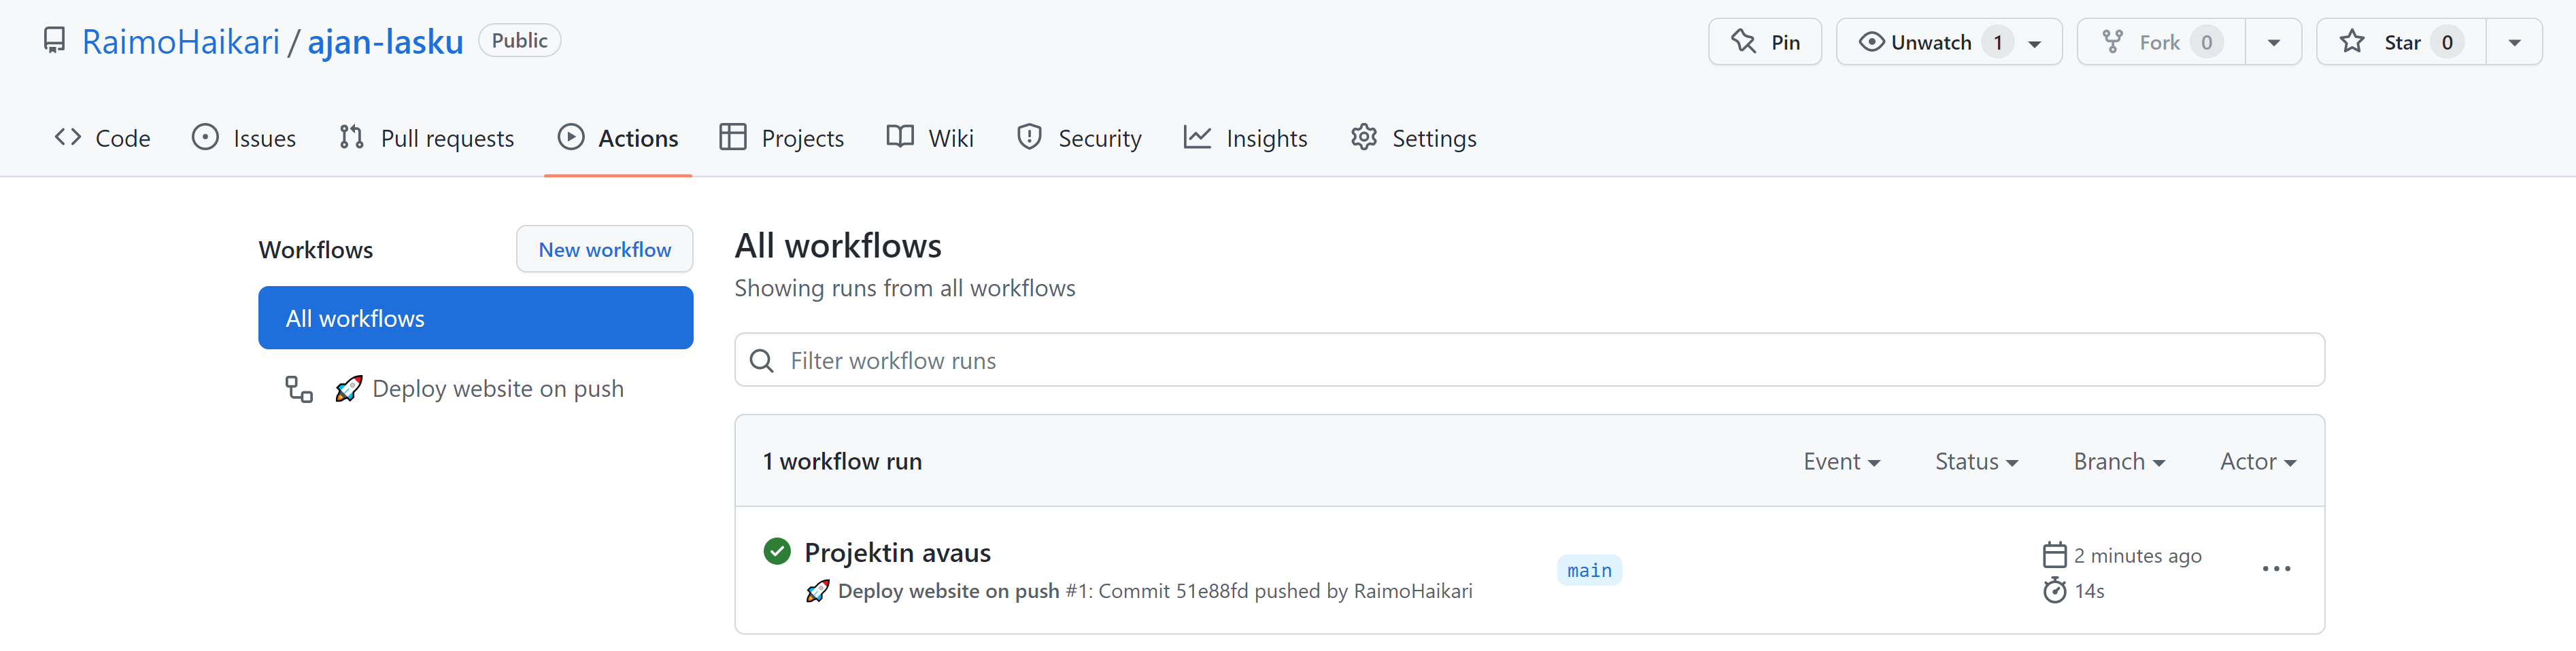The height and width of the screenshot is (651, 2576).
Task: Open the RaimoHaikari profile link
Action: click(180, 40)
